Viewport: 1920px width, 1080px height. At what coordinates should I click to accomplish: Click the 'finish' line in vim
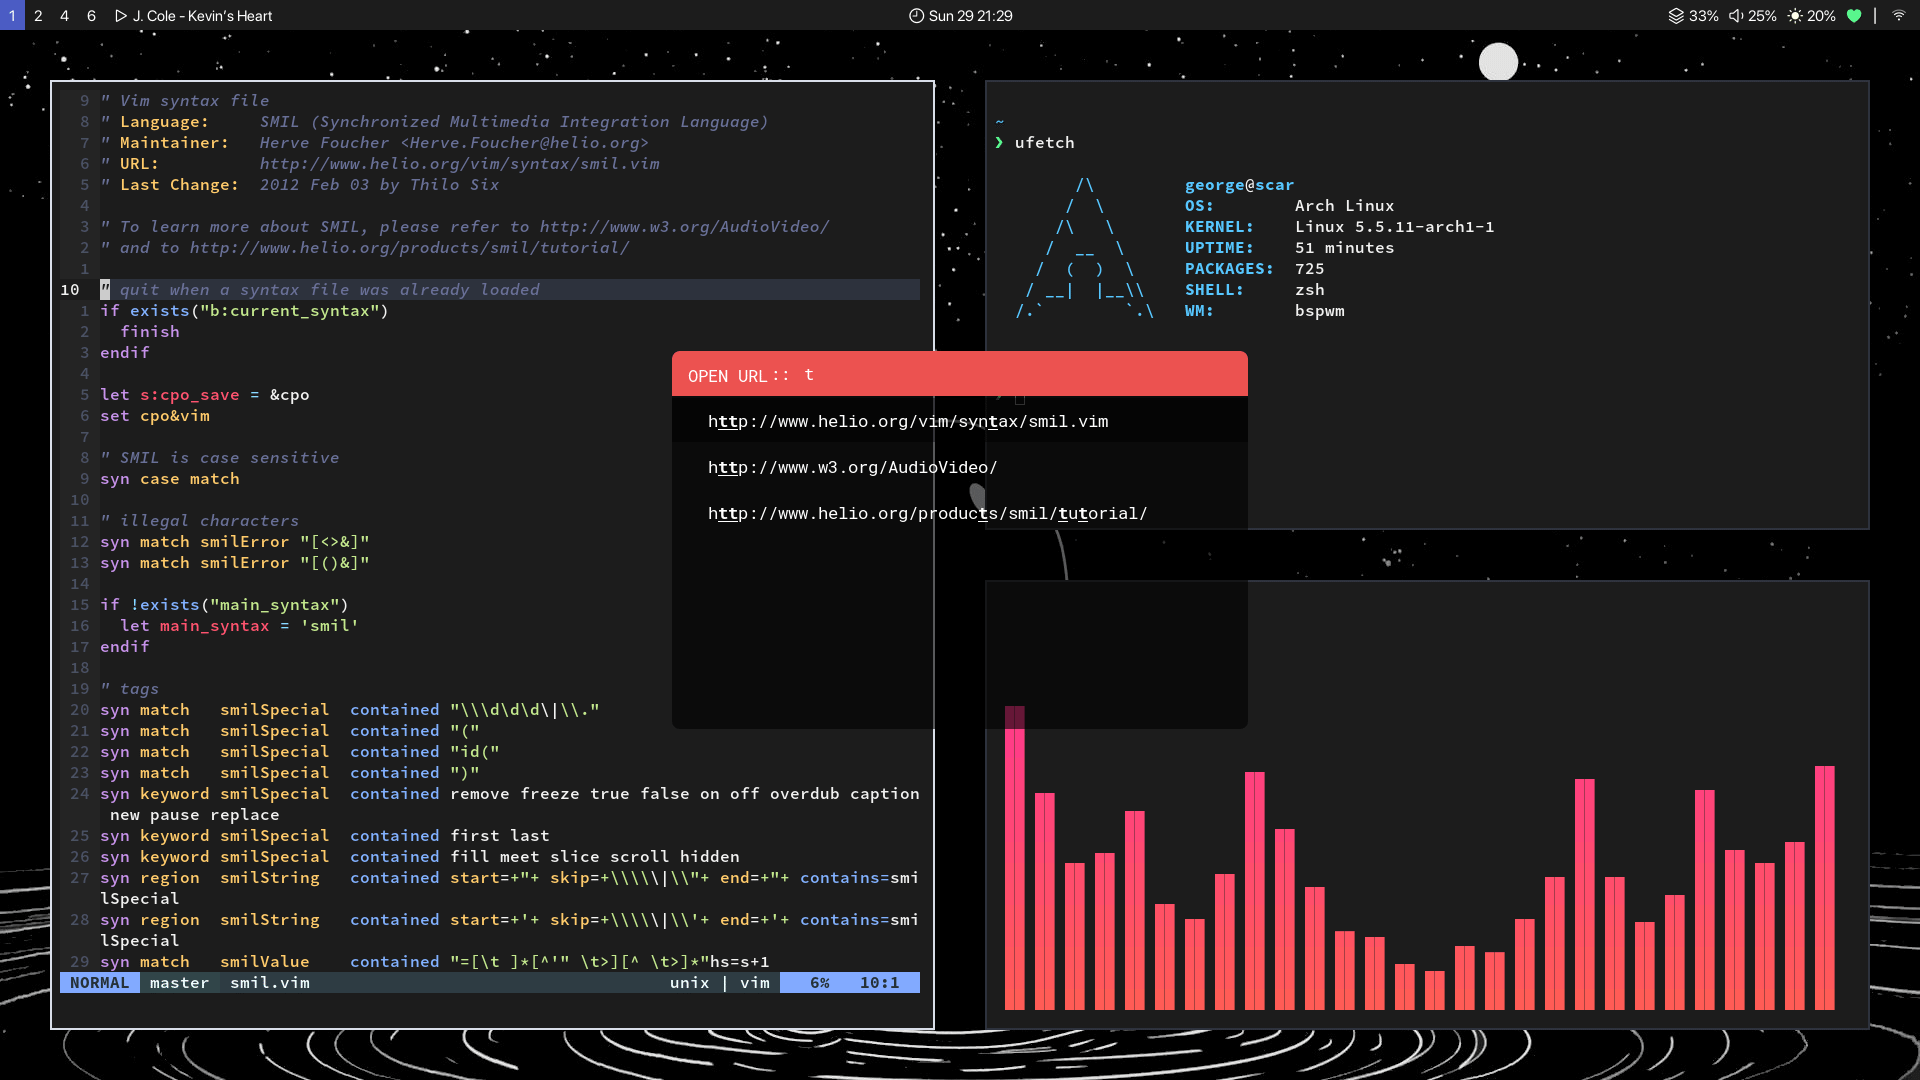coord(150,332)
